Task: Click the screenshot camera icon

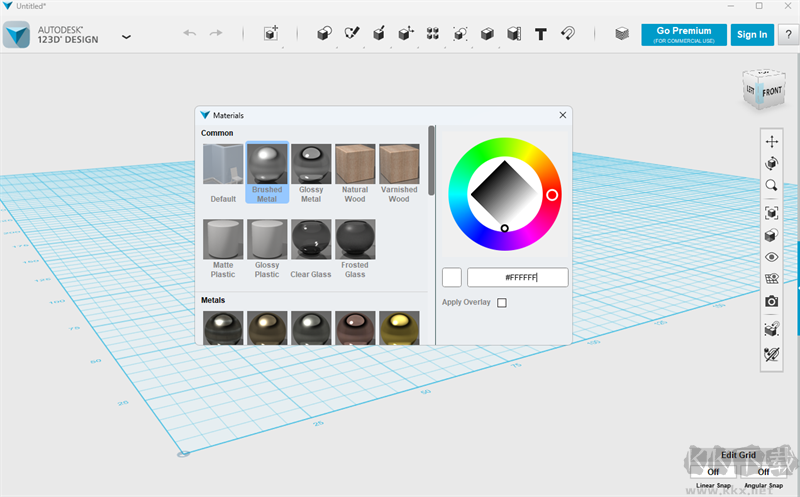Action: click(x=771, y=301)
